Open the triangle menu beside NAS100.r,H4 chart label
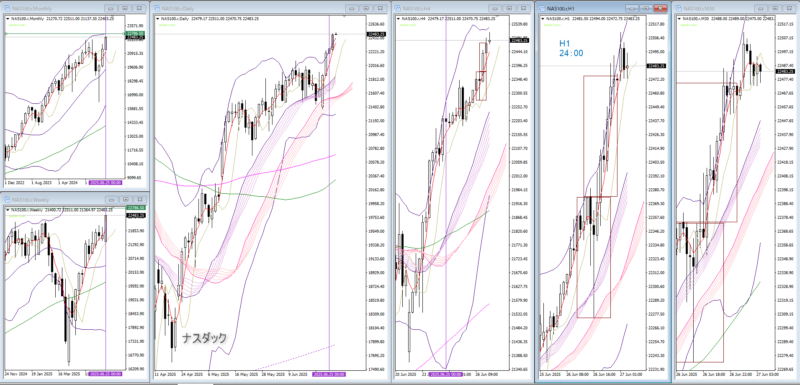The image size is (800, 385). (x=398, y=19)
